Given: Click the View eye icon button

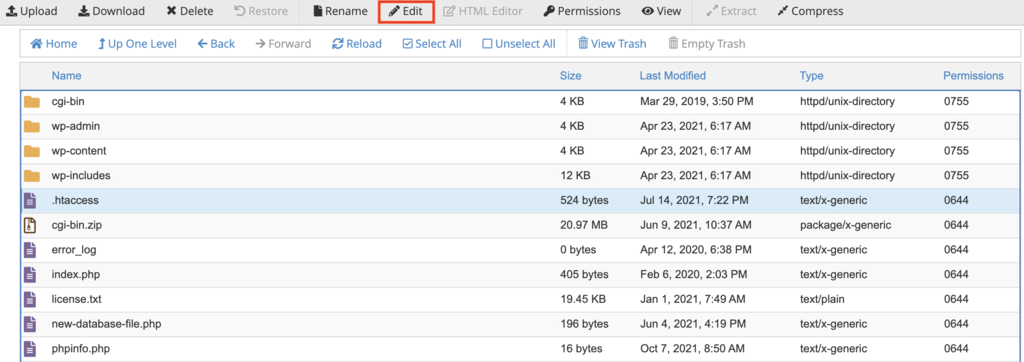Looking at the screenshot, I should [x=662, y=11].
